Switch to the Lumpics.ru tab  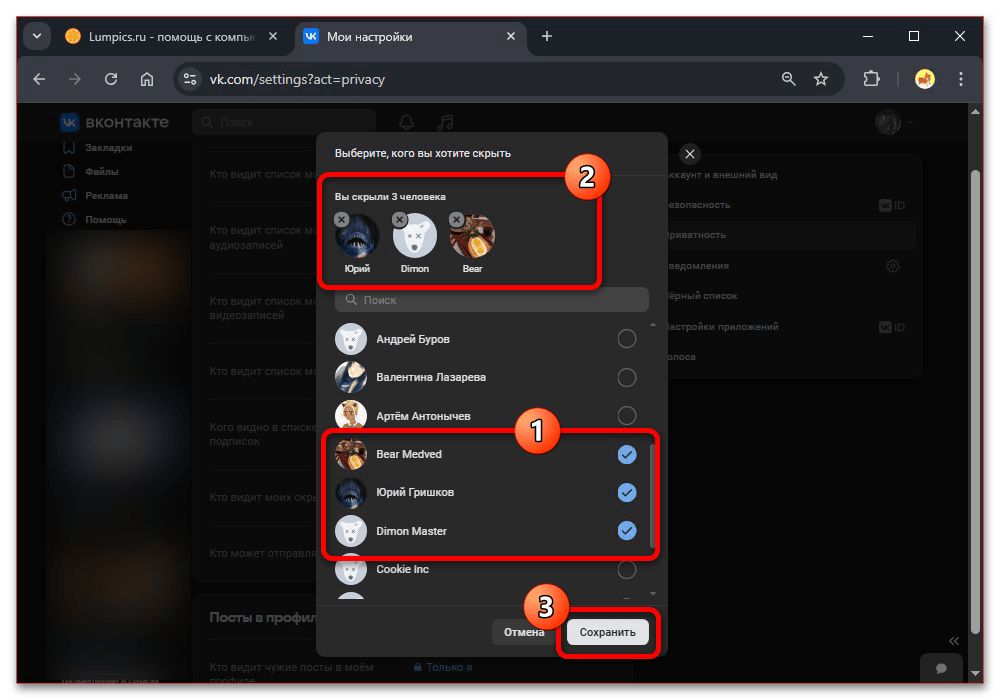pos(172,37)
